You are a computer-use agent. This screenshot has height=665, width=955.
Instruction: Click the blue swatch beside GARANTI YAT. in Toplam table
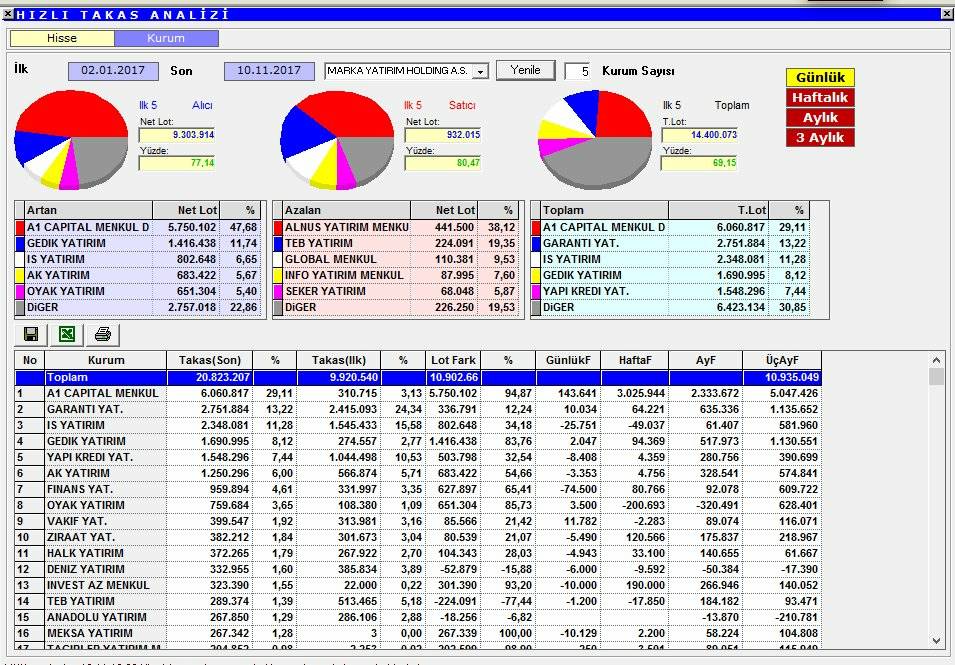click(x=536, y=244)
